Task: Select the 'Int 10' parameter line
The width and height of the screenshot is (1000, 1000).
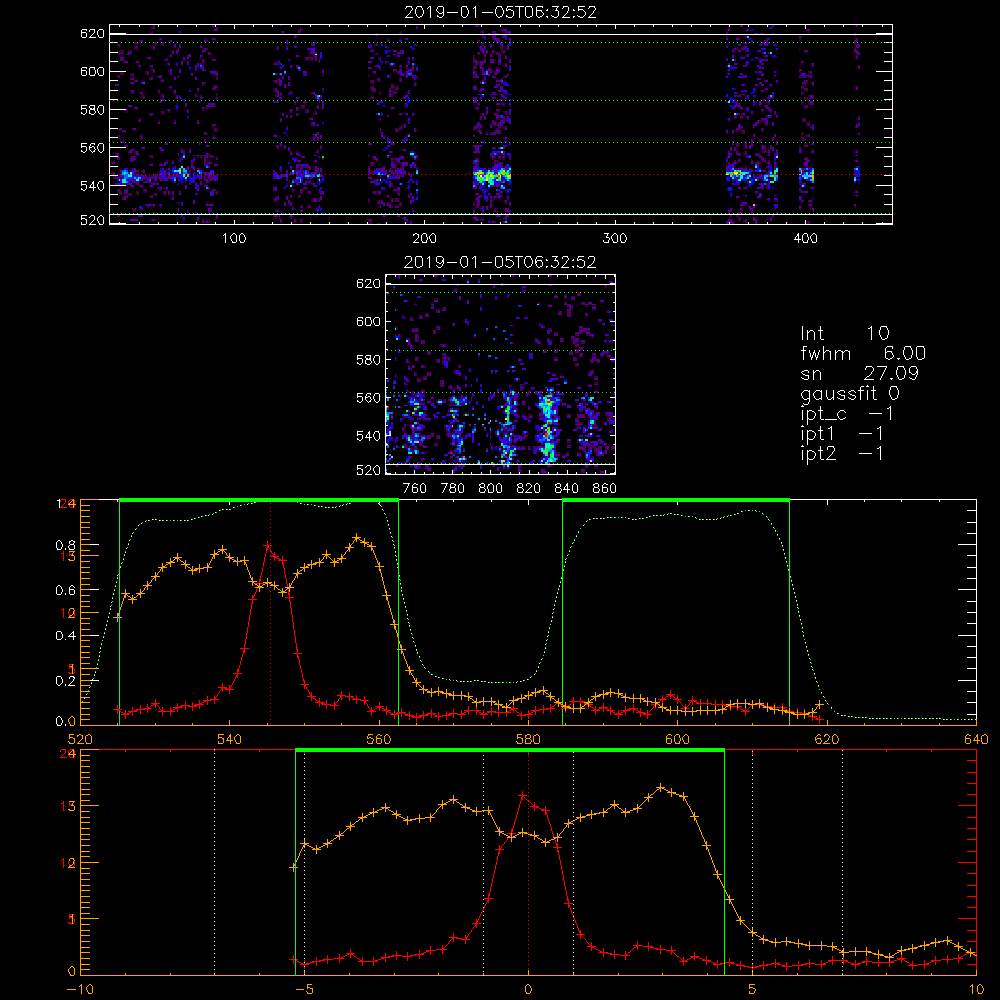Action: [x=844, y=333]
